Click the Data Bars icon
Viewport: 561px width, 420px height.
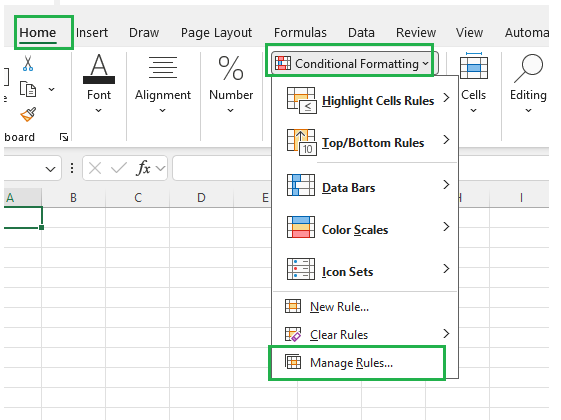coord(301,185)
